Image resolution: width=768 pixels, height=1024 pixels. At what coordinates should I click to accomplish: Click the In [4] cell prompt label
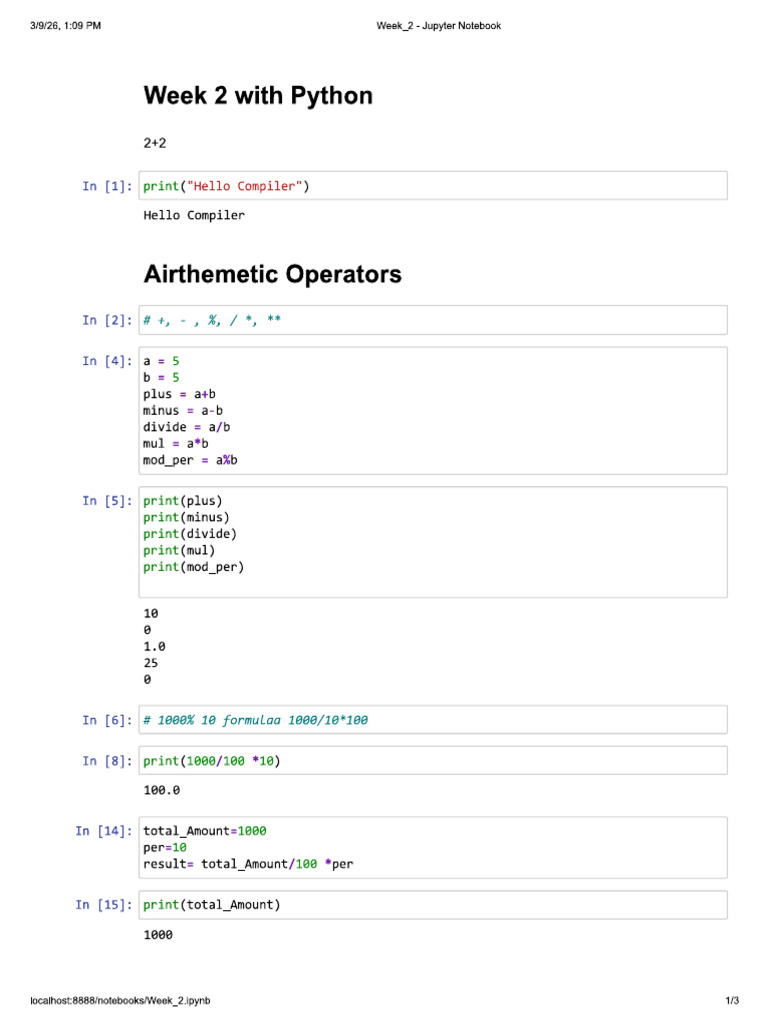[107, 361]
